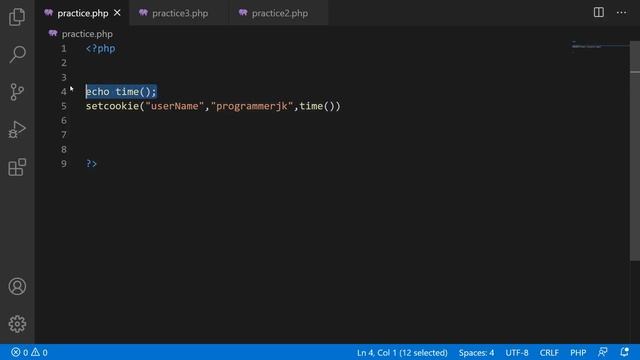
Task: Click the "programmerjk" string
Action: point(252,106)
